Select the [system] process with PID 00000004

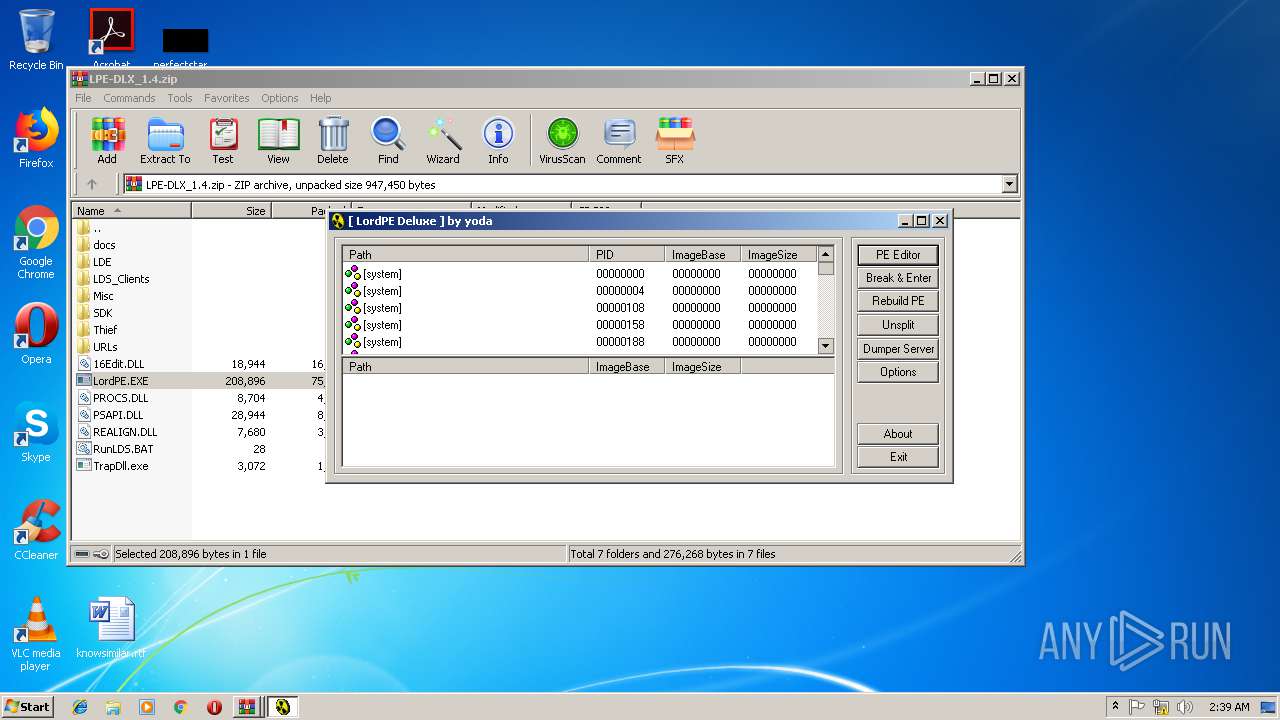pos(580,291)
